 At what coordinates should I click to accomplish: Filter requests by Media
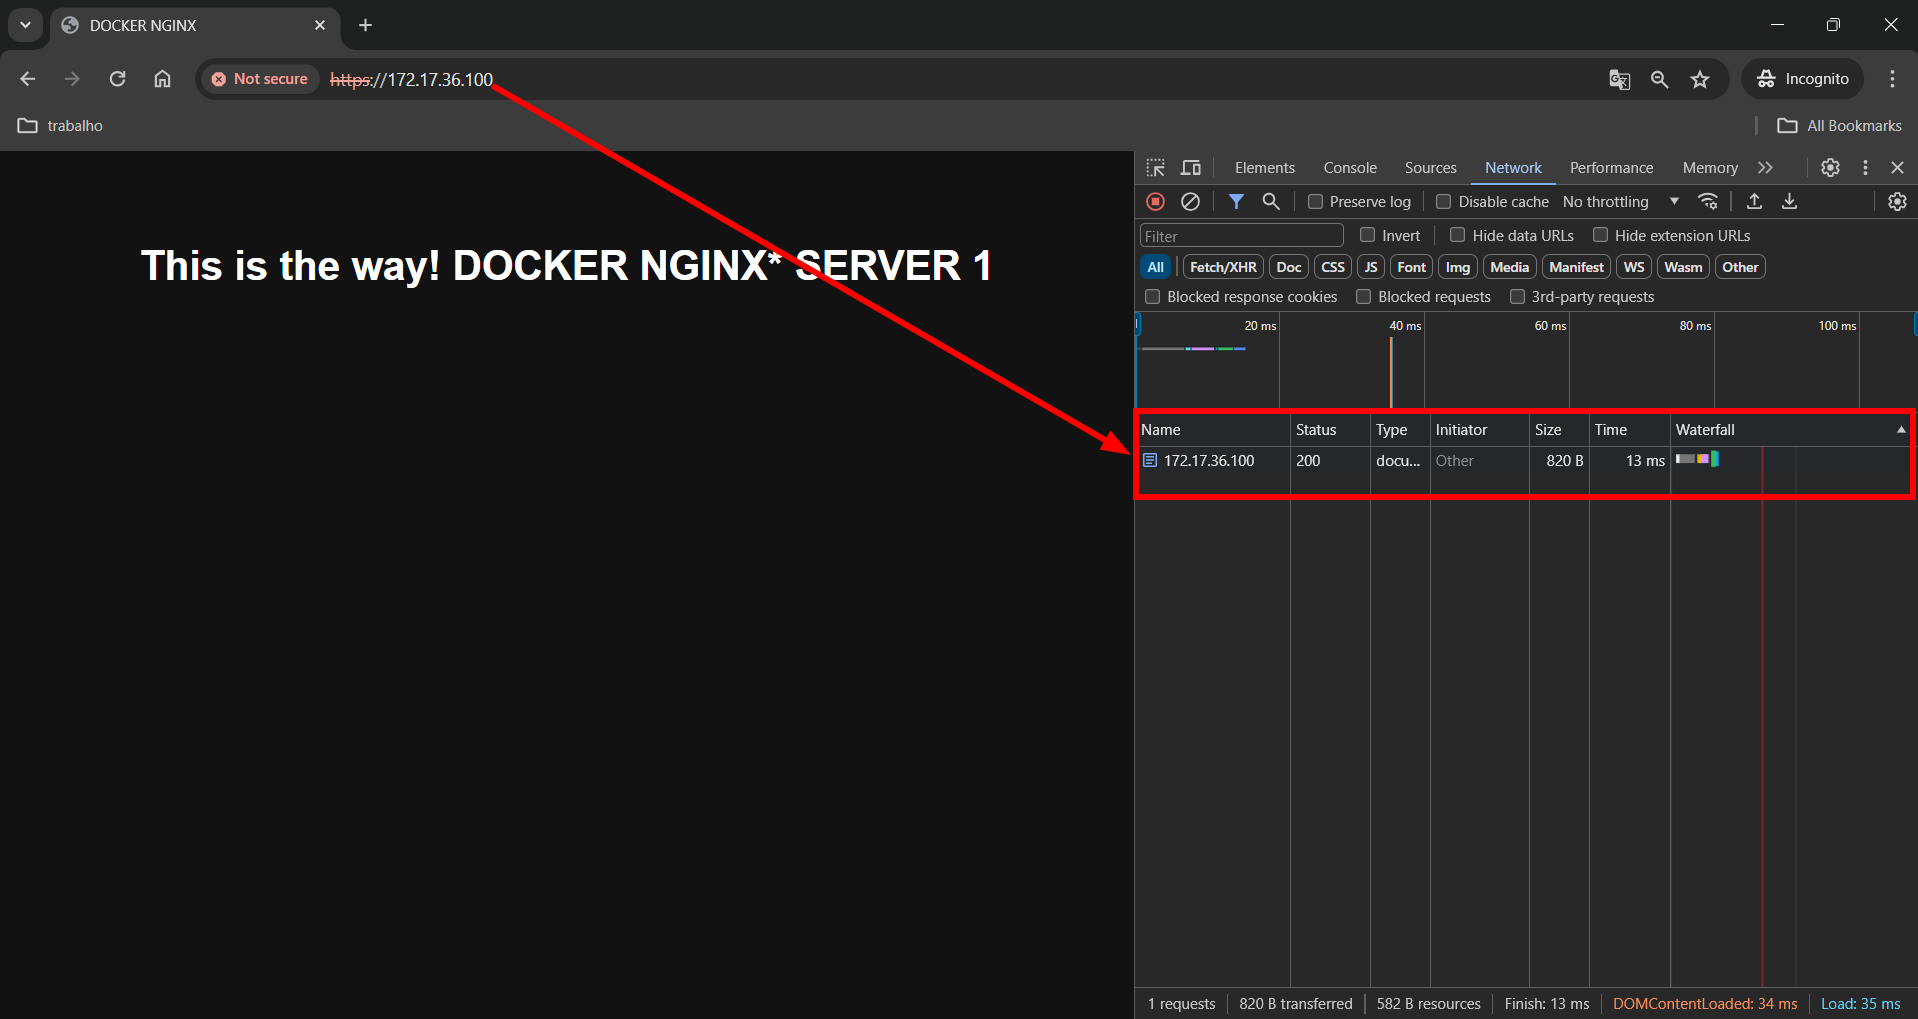click(1509, 267)
